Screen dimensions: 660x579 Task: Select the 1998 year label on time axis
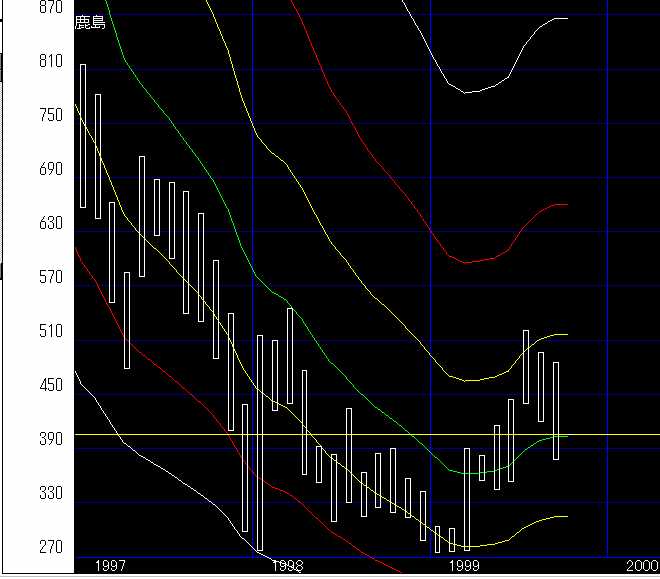[288, 566]
